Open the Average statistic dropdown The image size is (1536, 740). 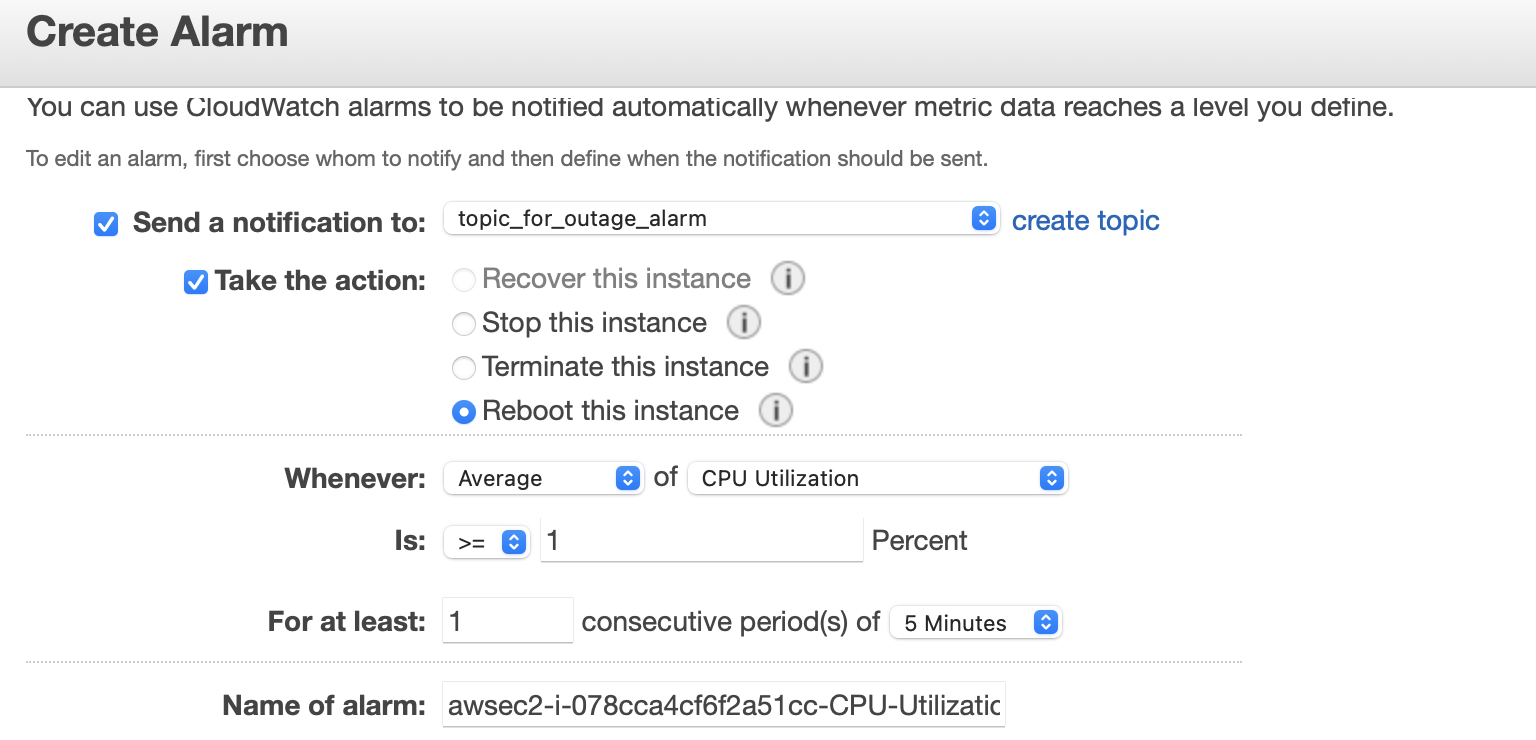point(543,478)
